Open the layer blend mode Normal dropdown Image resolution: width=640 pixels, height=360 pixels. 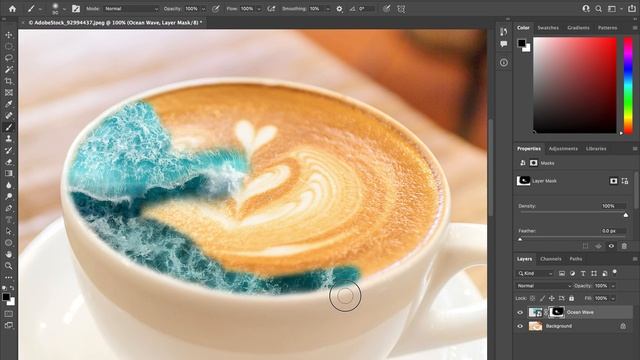pyautogui.click(x=544, y=286)
